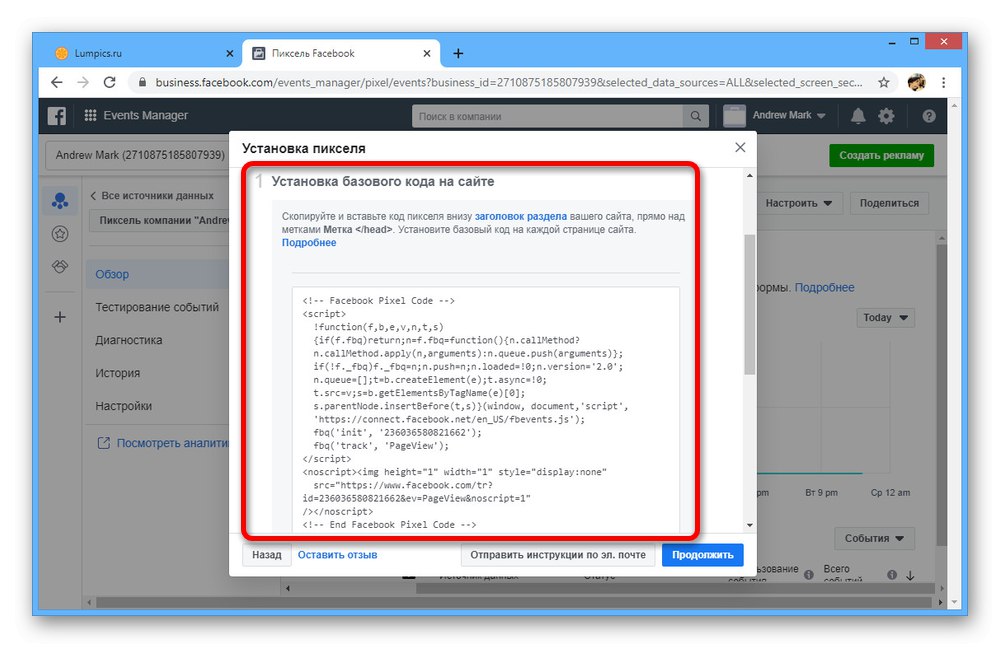Click the fbq('track', 'PageView'); code line

tap(381, 446)
